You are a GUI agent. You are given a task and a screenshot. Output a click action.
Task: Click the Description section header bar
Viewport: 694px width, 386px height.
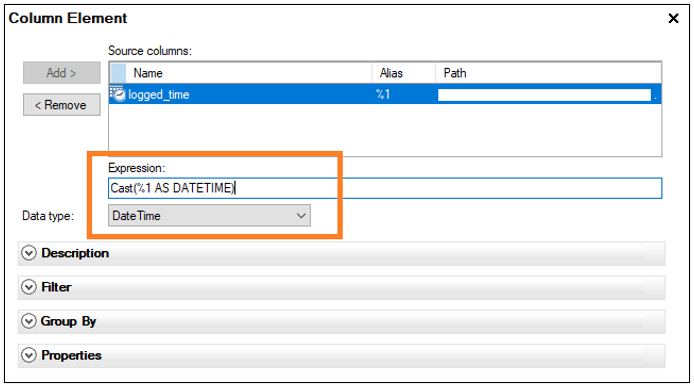341,253
